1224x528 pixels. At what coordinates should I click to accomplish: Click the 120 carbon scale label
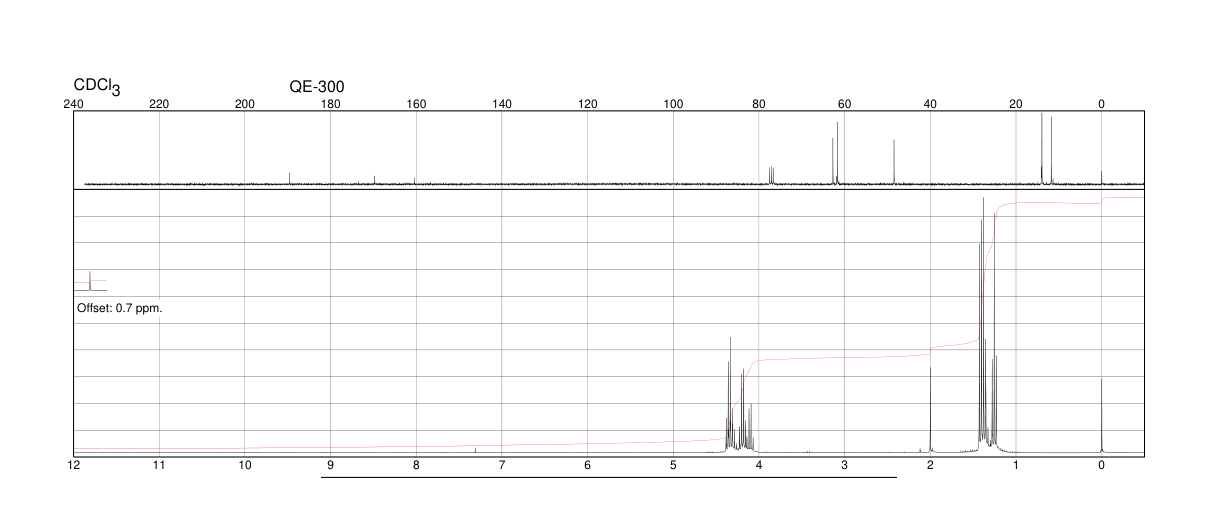click(588, 104)
